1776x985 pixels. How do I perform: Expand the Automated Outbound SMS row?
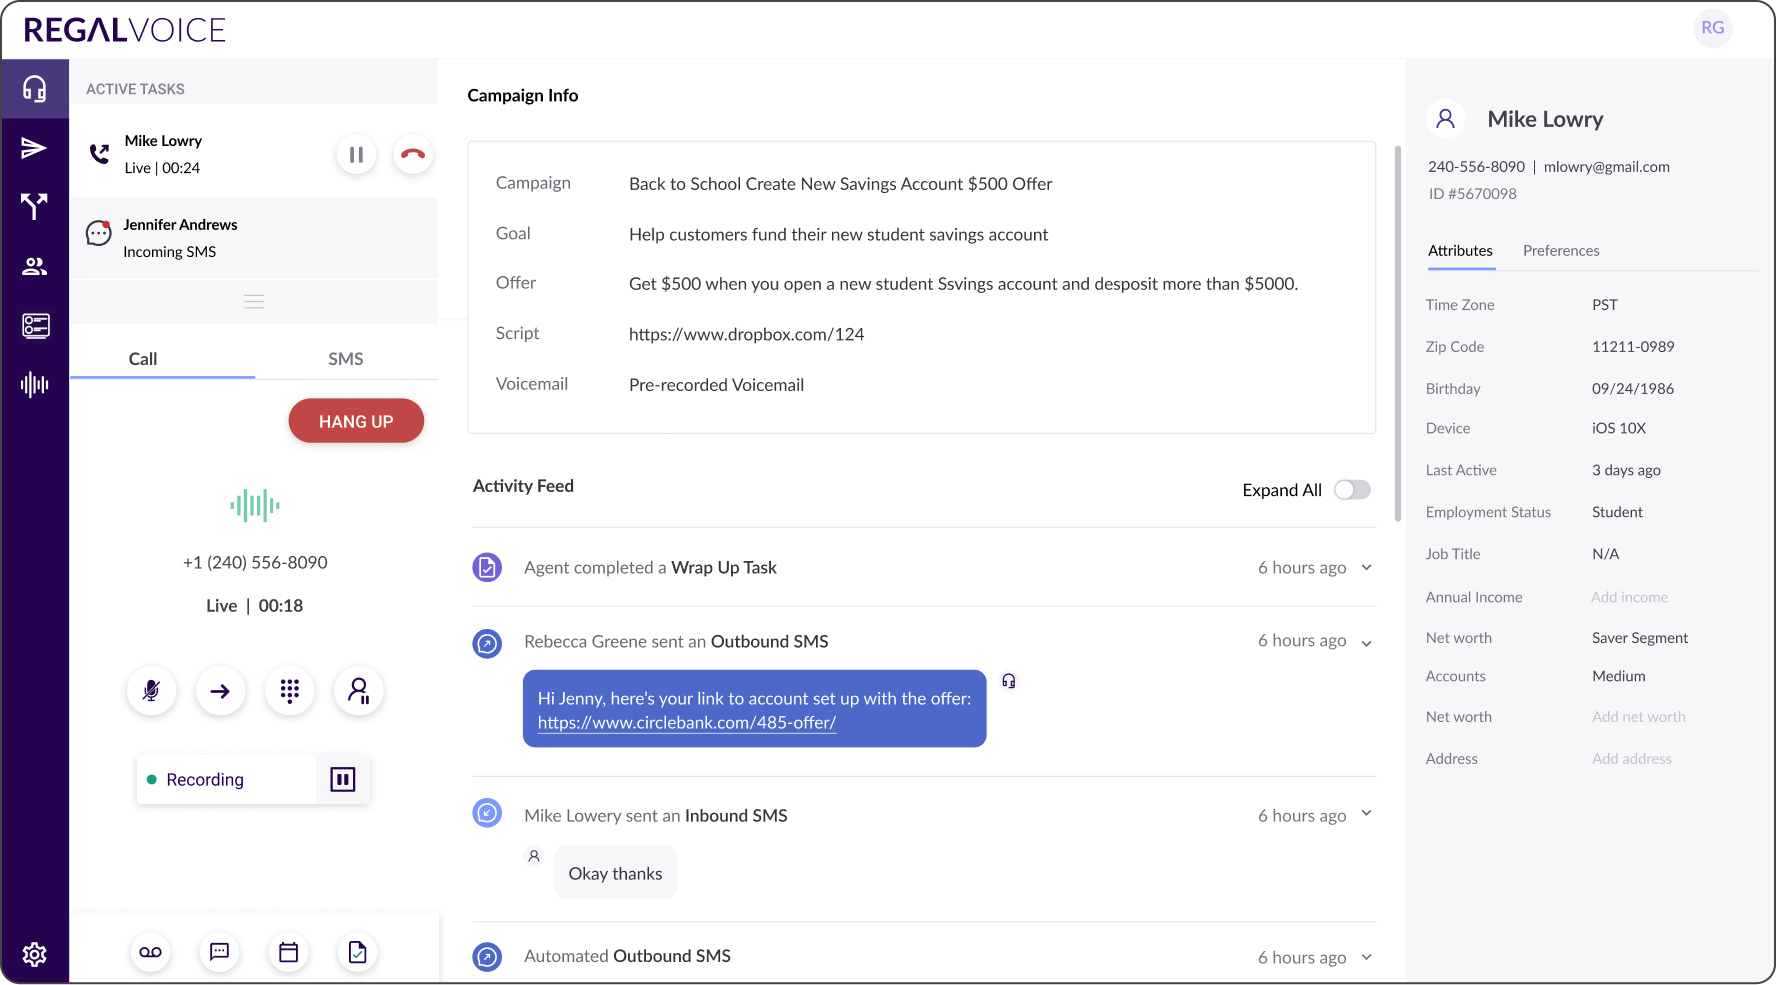click(x=1367, y=957)
